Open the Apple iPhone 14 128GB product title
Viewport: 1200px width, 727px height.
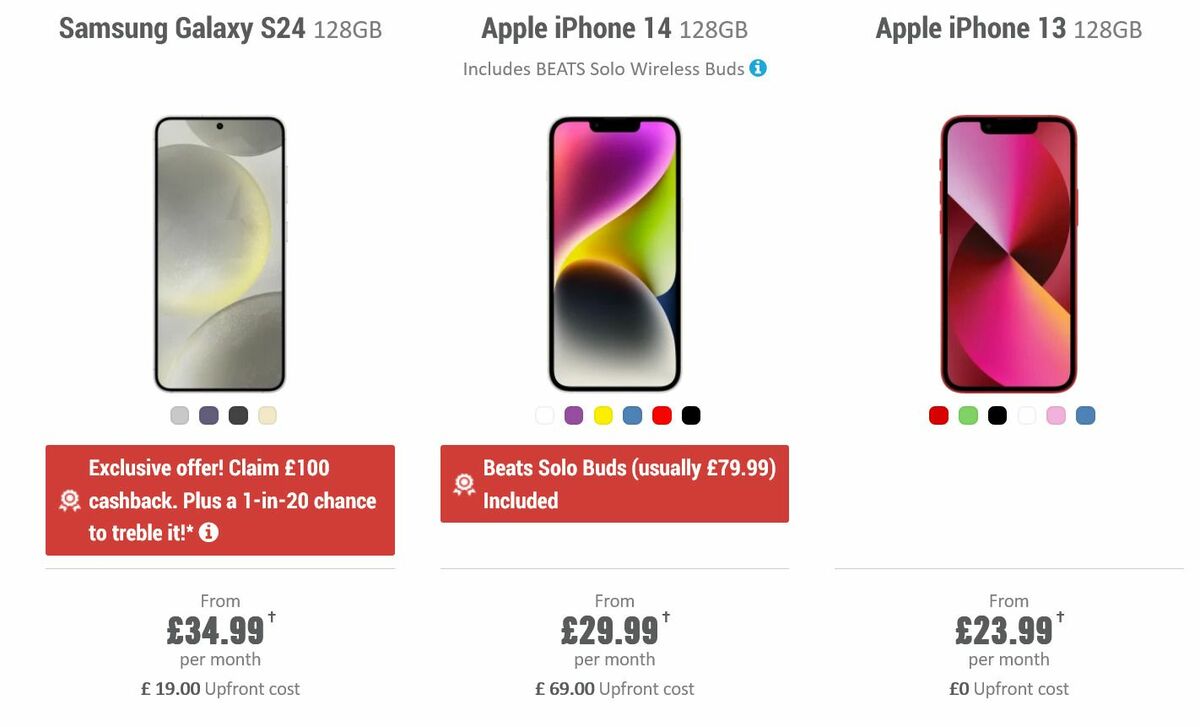point(614,28)
